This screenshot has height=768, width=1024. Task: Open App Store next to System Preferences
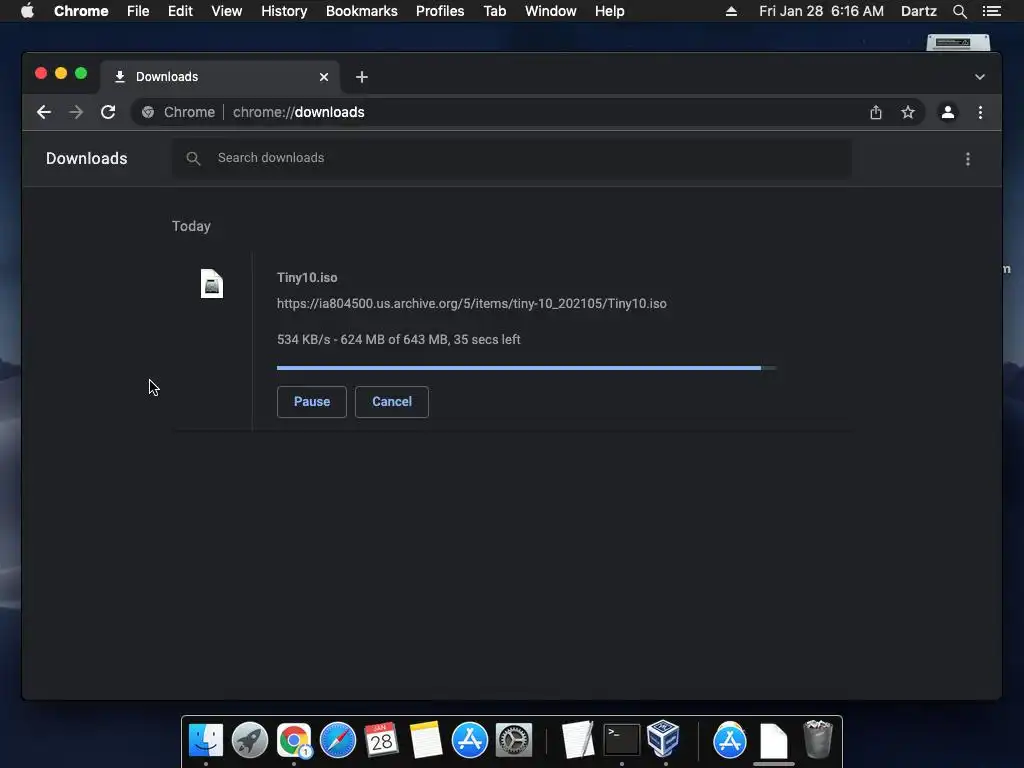point(470,740)
